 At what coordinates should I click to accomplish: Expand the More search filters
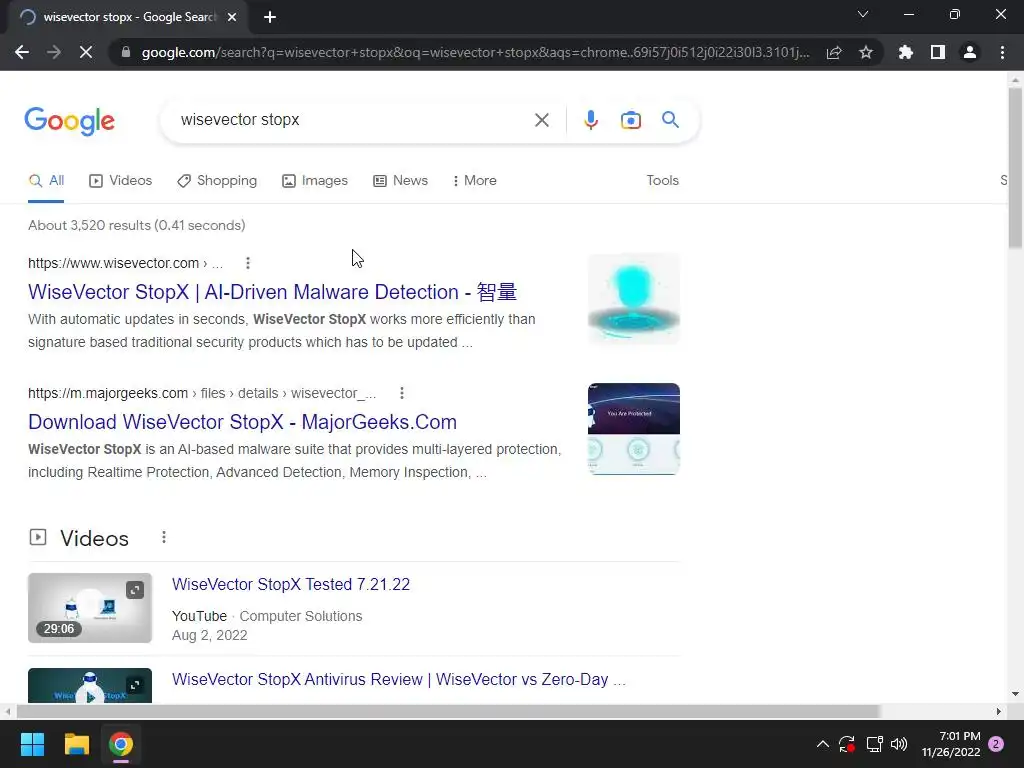[x=475, y=181]
